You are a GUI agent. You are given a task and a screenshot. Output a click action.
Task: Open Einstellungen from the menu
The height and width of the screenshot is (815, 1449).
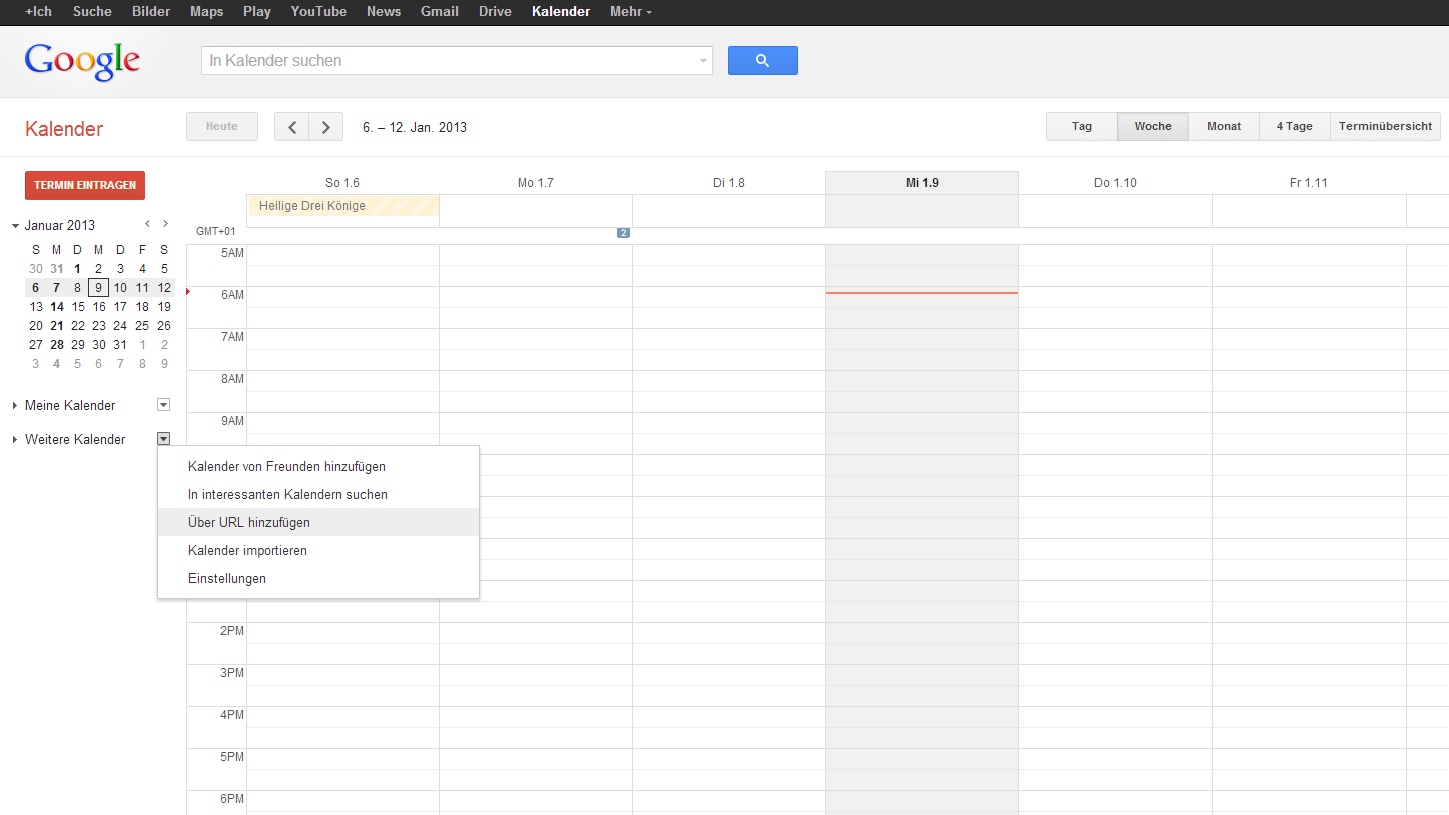(x=318, y=578)
